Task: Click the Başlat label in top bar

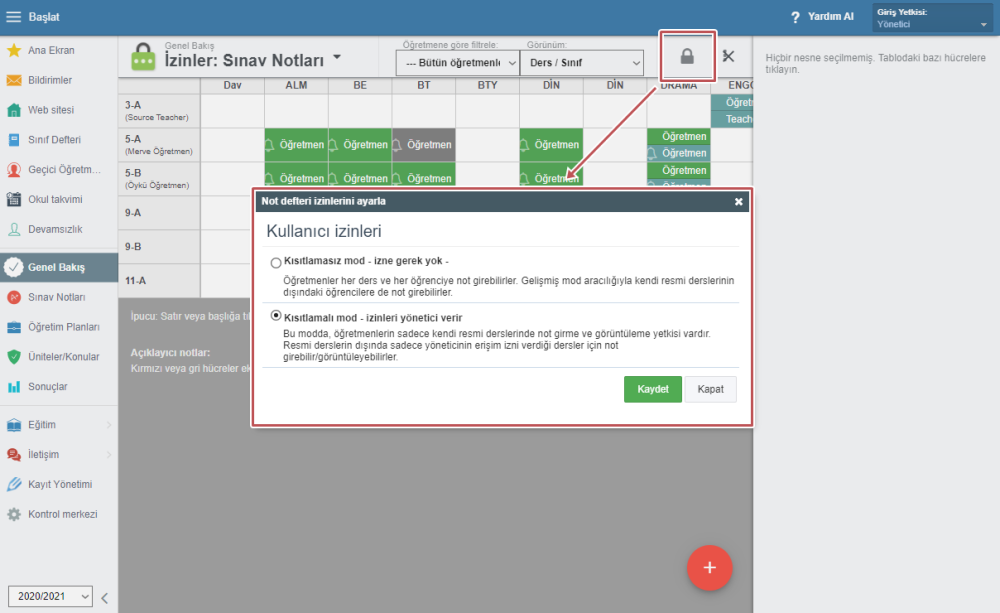Action: pyautogui.click(x=44, y=17)
